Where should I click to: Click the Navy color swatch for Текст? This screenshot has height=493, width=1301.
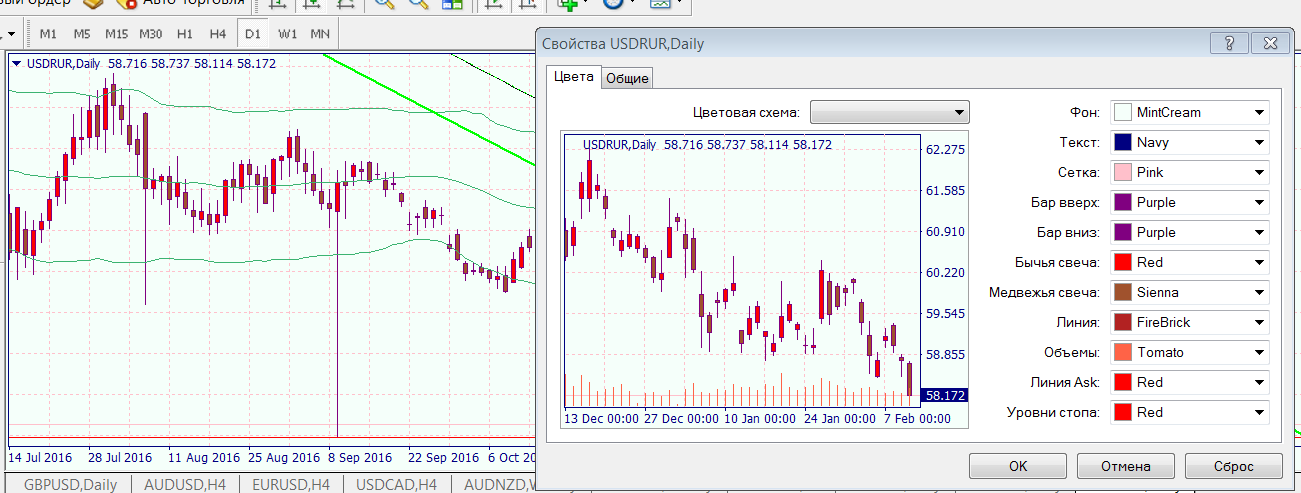[1122, 142]
